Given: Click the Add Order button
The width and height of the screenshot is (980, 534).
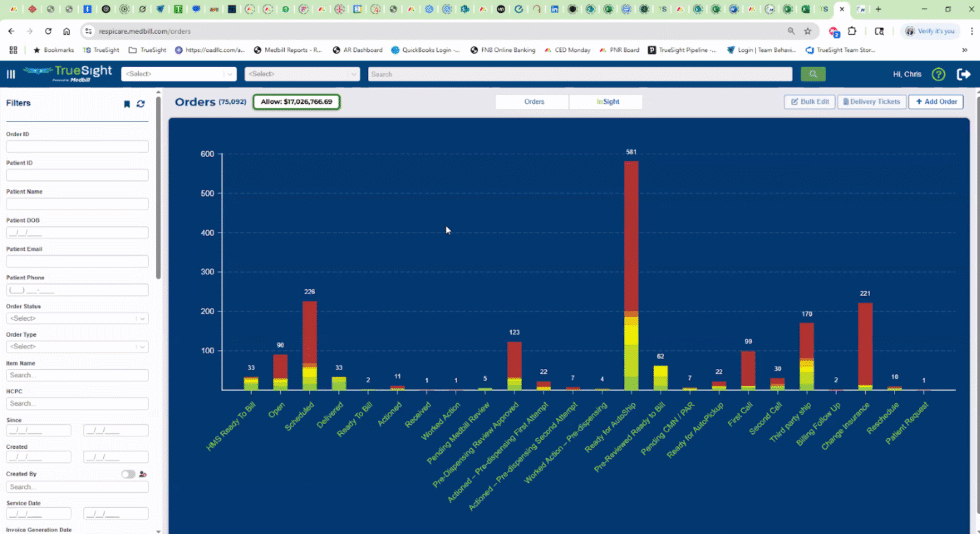Looking at the screenshot, I should tap(935, 102).
